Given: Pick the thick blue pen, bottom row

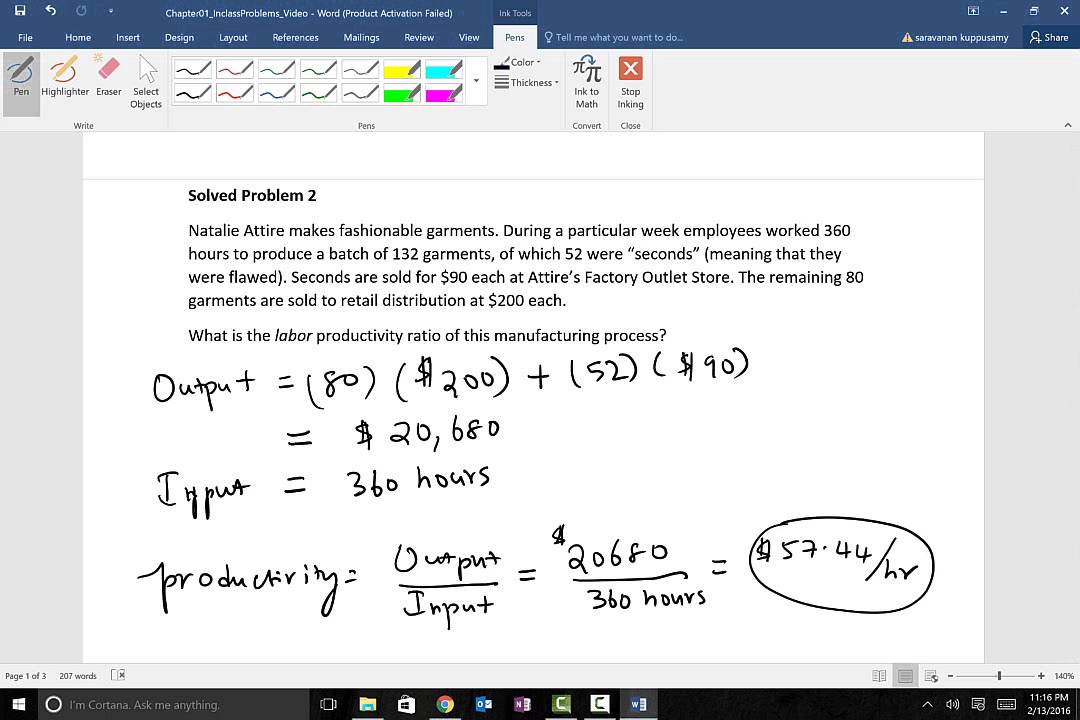Looking at the screenshot, I should (277, 92).
